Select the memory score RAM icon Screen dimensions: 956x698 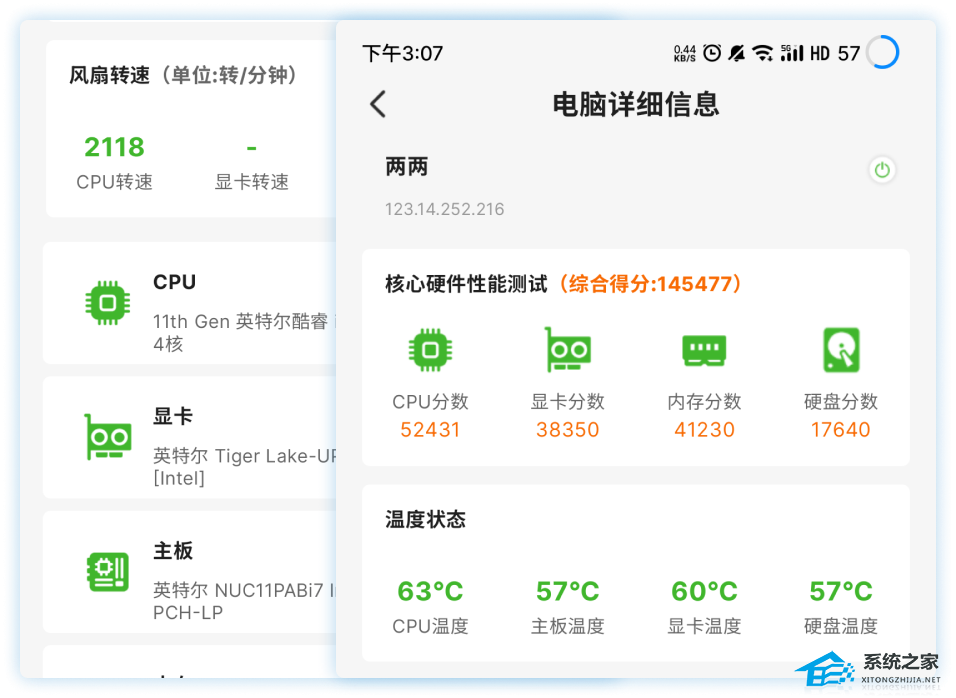[704, 351]
